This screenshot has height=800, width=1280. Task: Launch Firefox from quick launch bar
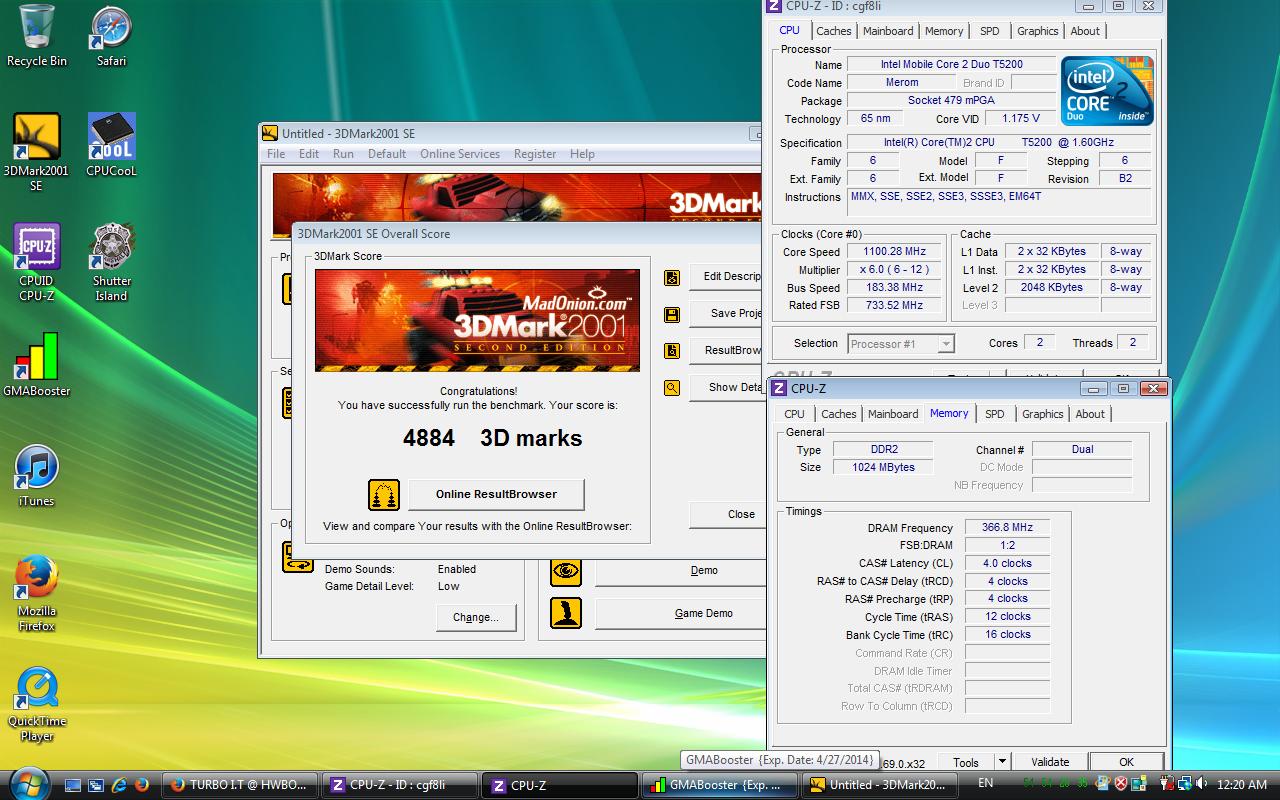point(141,785)
